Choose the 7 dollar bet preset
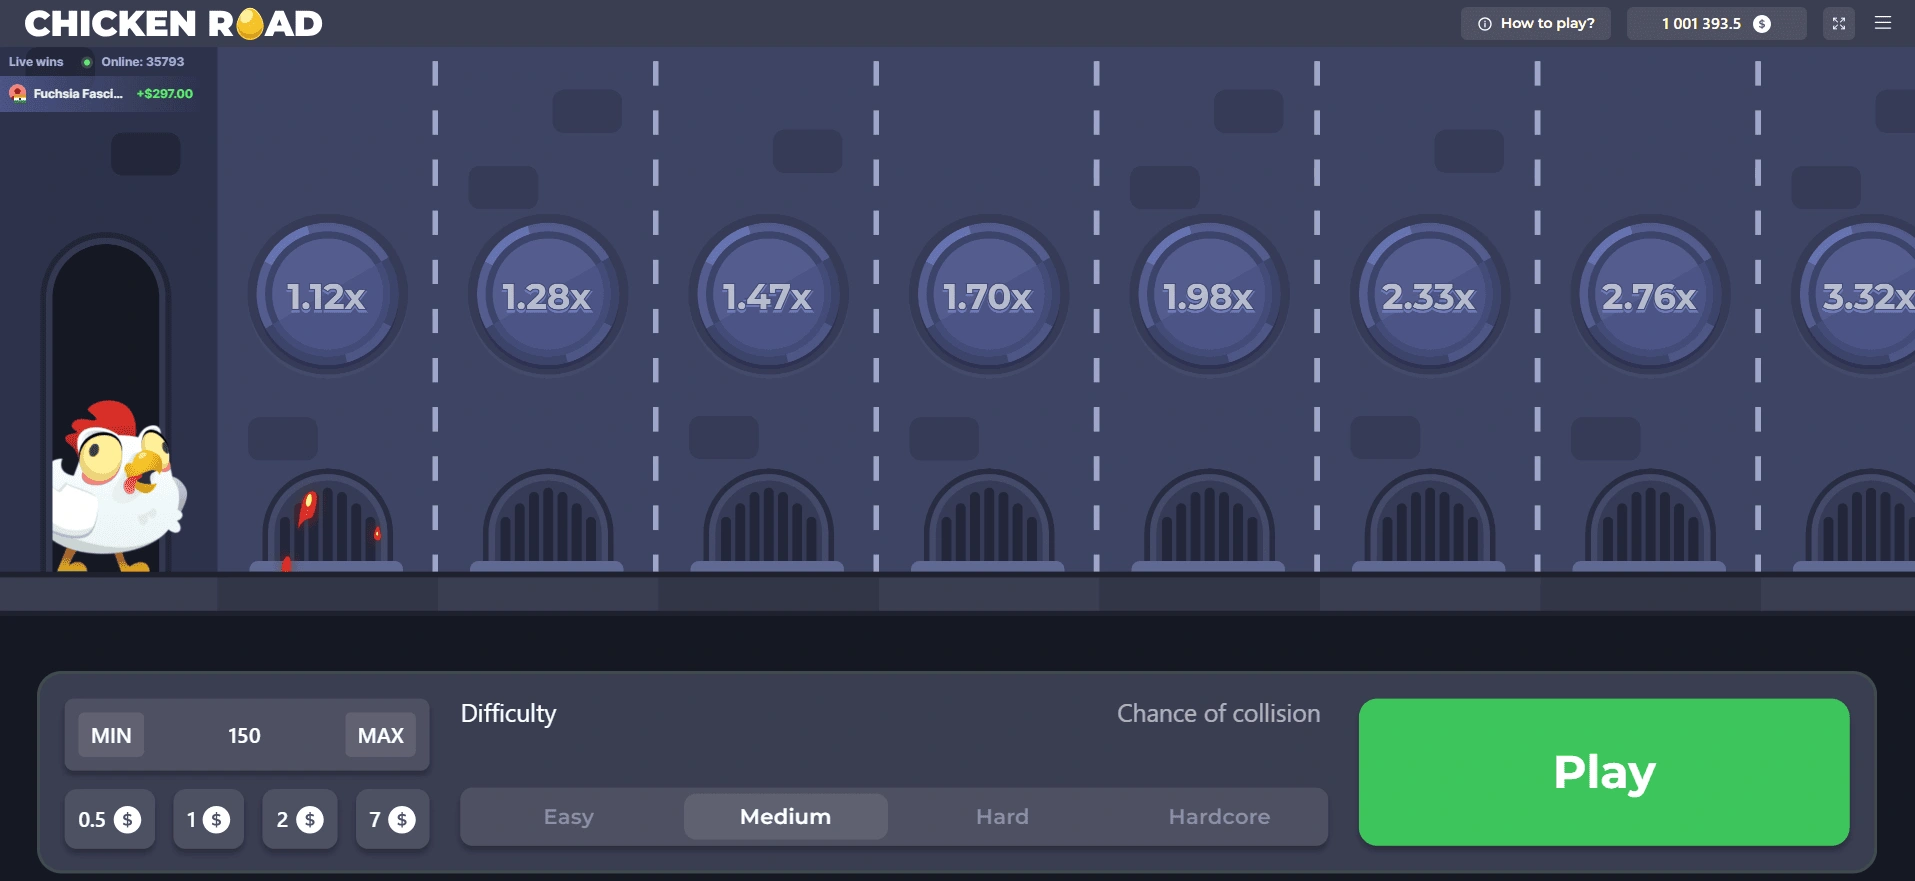 392,820
